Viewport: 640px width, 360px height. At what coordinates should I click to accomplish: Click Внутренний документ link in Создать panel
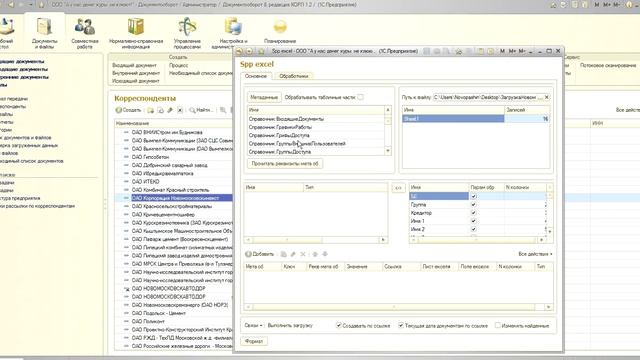tap(136, 73)
